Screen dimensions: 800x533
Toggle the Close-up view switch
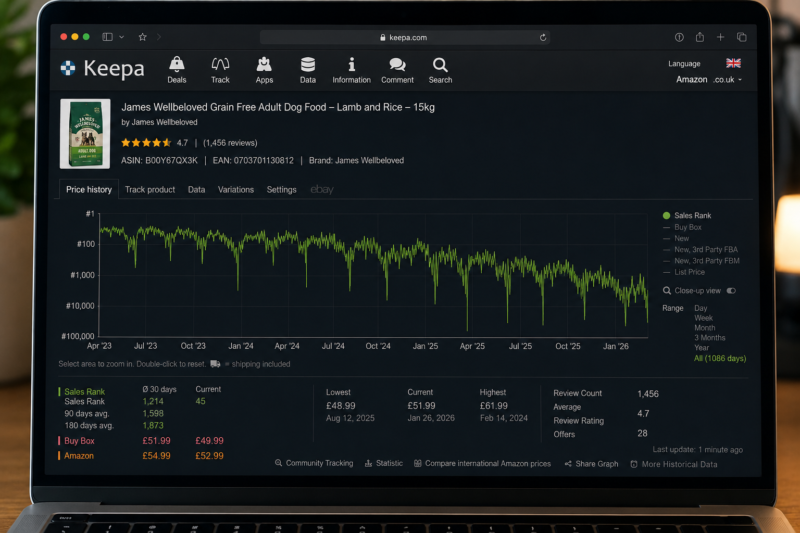tap(731, 291)
